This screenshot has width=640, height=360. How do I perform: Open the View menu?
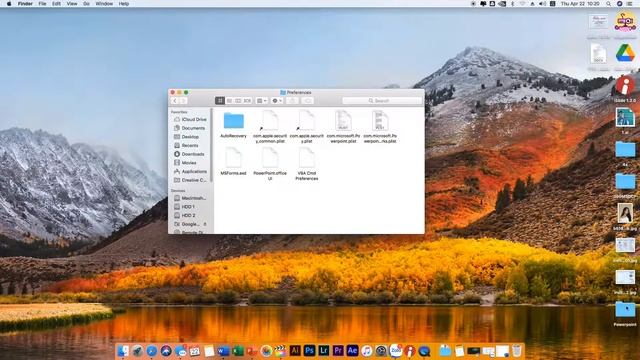(72, 4)
